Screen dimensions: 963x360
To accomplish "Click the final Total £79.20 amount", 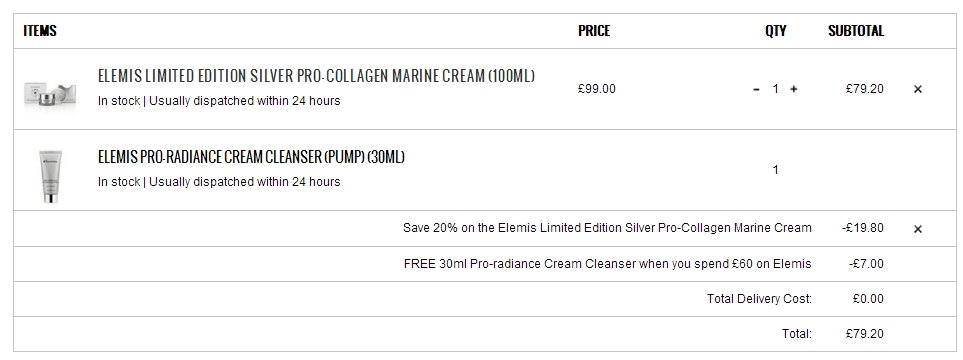I will coord(865,334).
